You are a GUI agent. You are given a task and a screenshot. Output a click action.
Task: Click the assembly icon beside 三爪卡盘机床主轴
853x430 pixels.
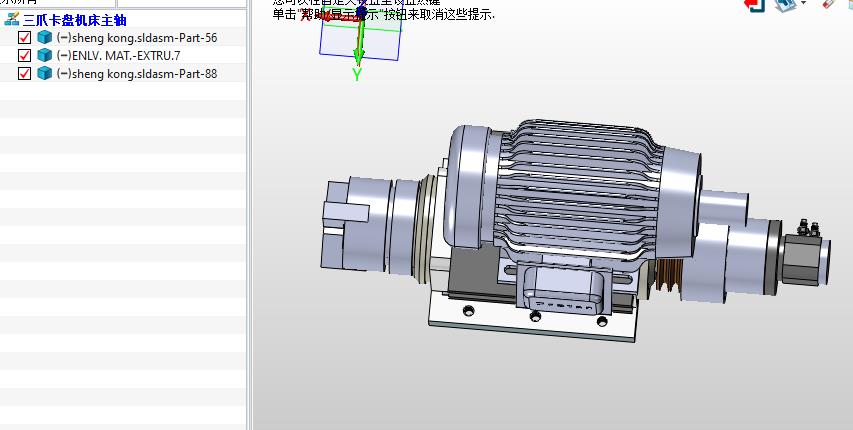(11, 20)
